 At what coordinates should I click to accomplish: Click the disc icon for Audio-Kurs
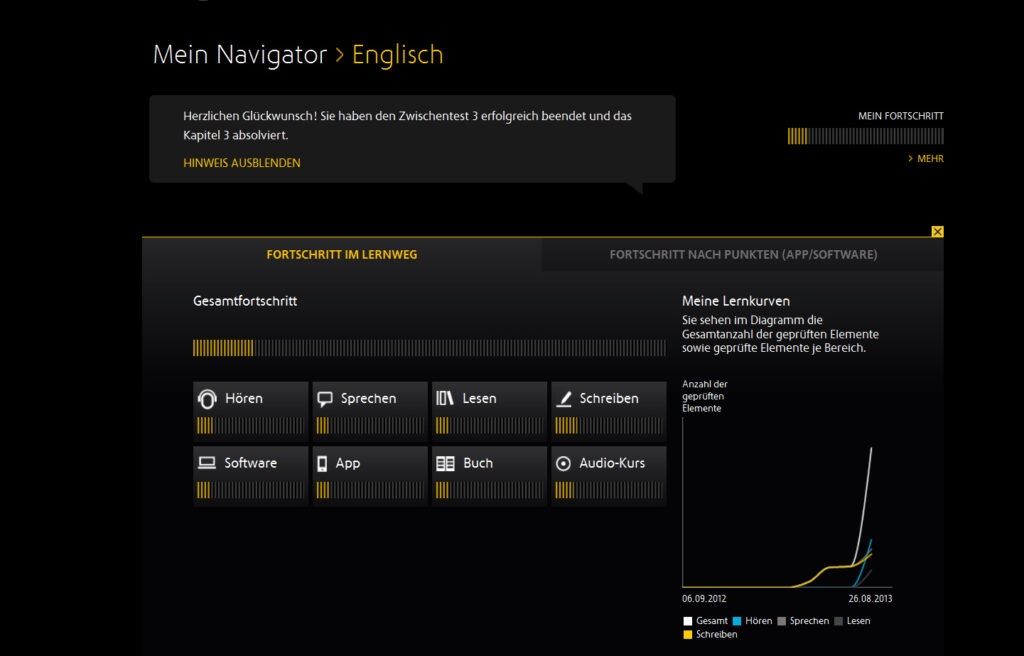tap(563, 463)
